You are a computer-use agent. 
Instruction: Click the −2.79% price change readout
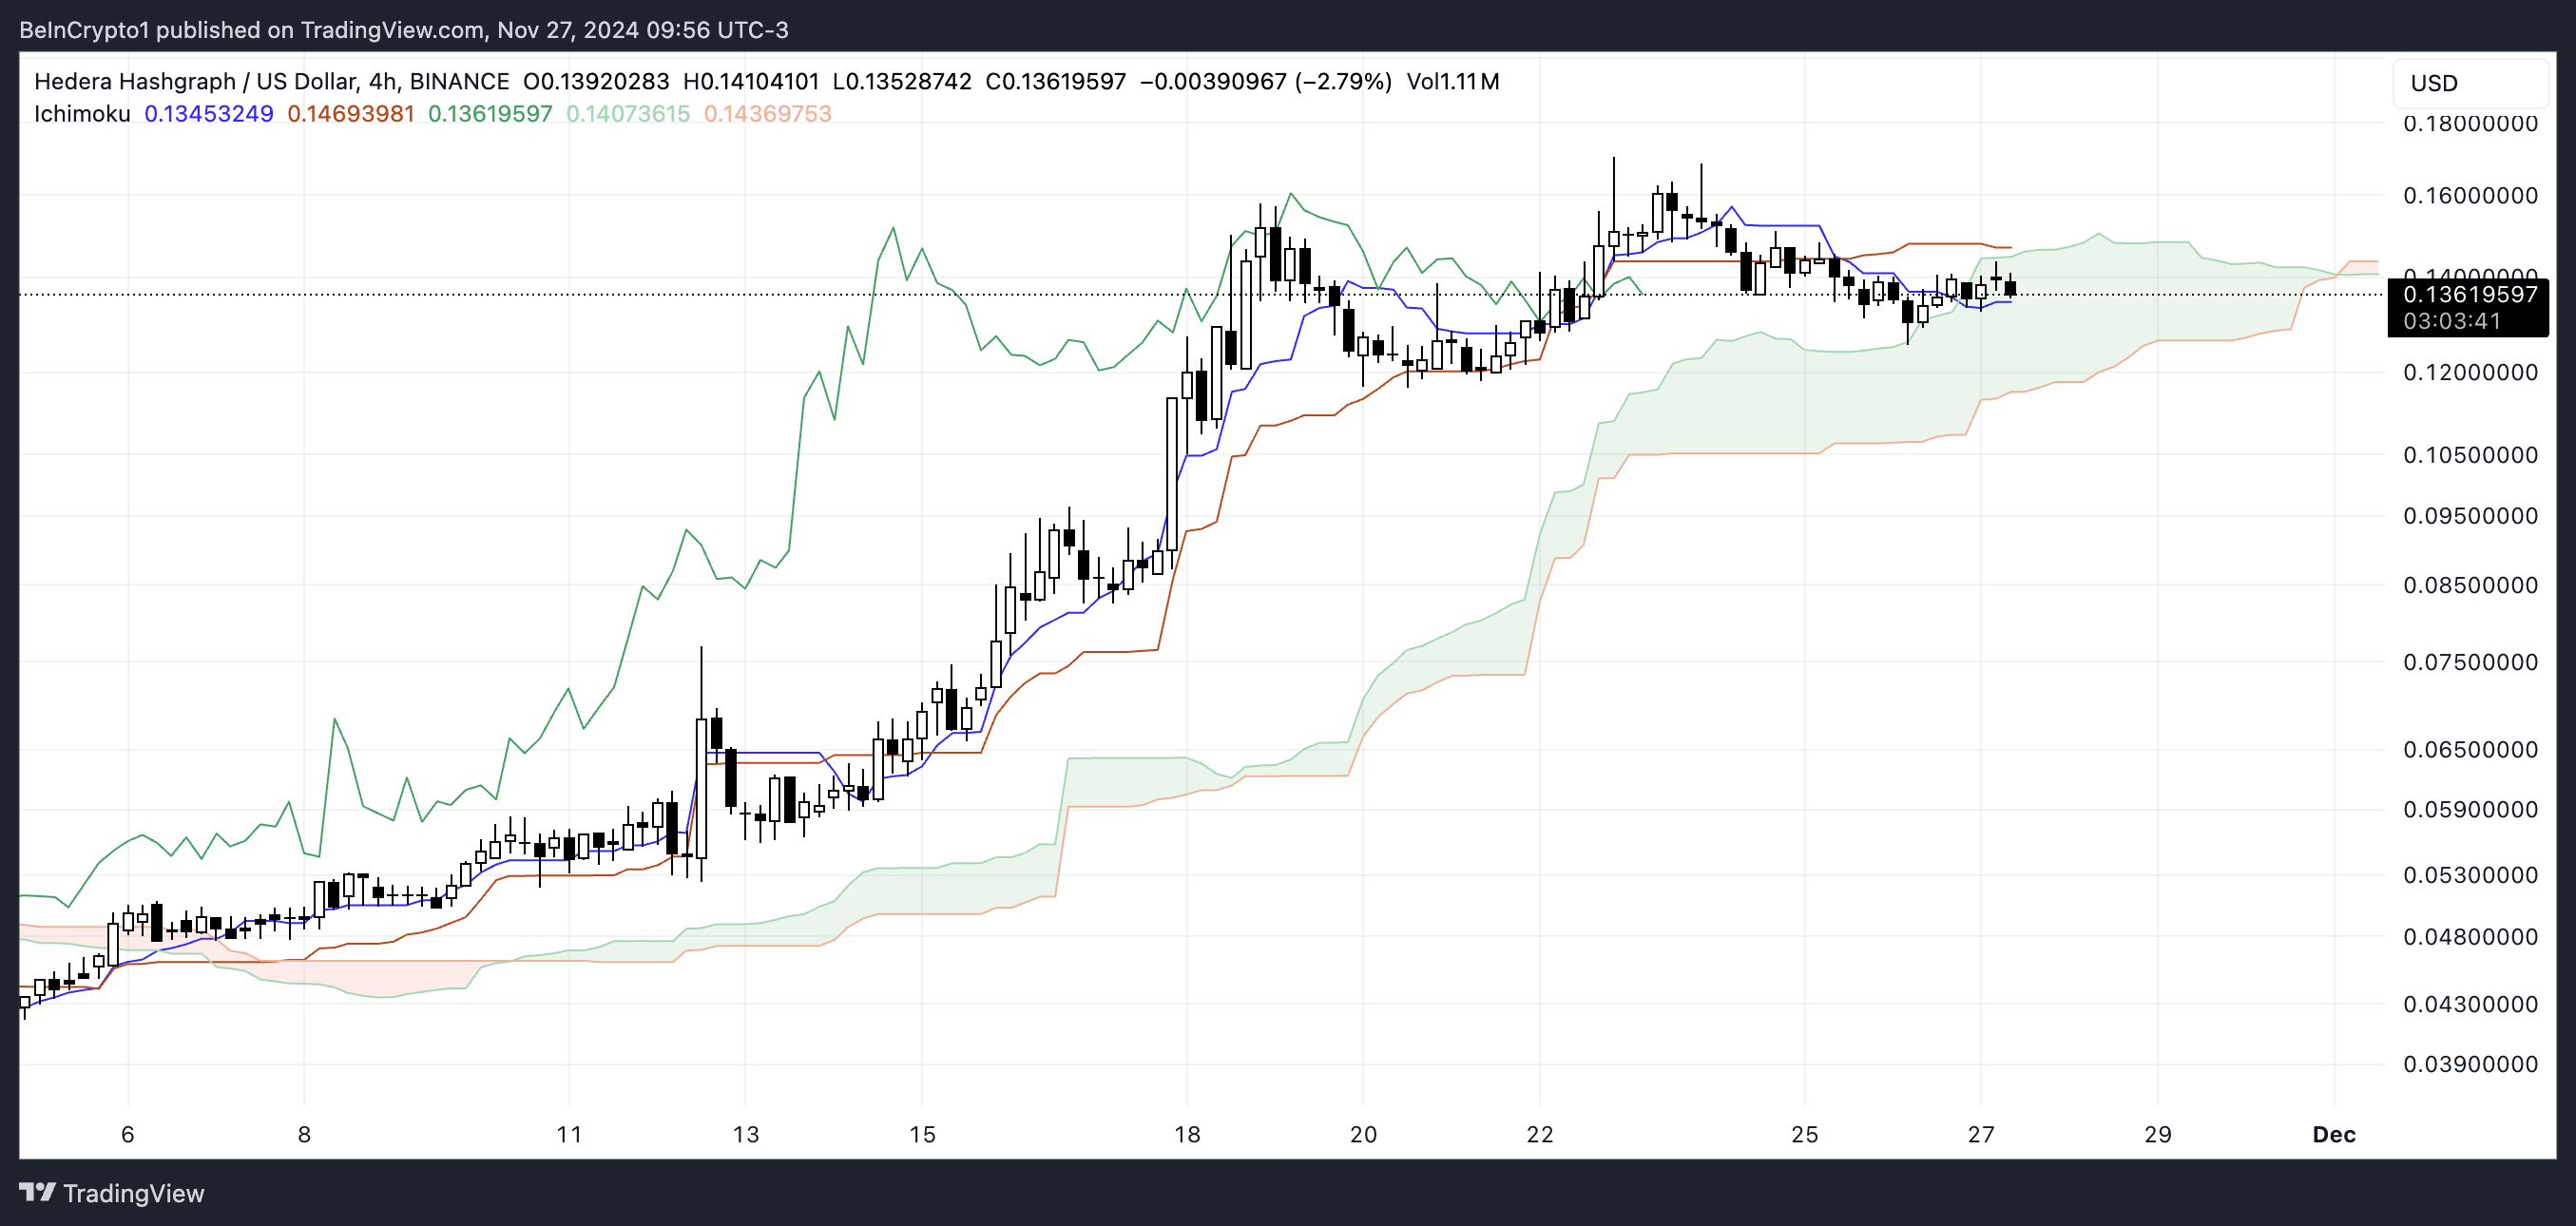point(1342,81)
